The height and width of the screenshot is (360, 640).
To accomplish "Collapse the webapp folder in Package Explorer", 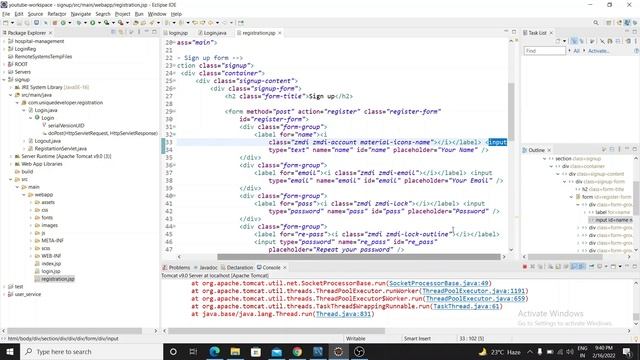I will click(24, 195).
